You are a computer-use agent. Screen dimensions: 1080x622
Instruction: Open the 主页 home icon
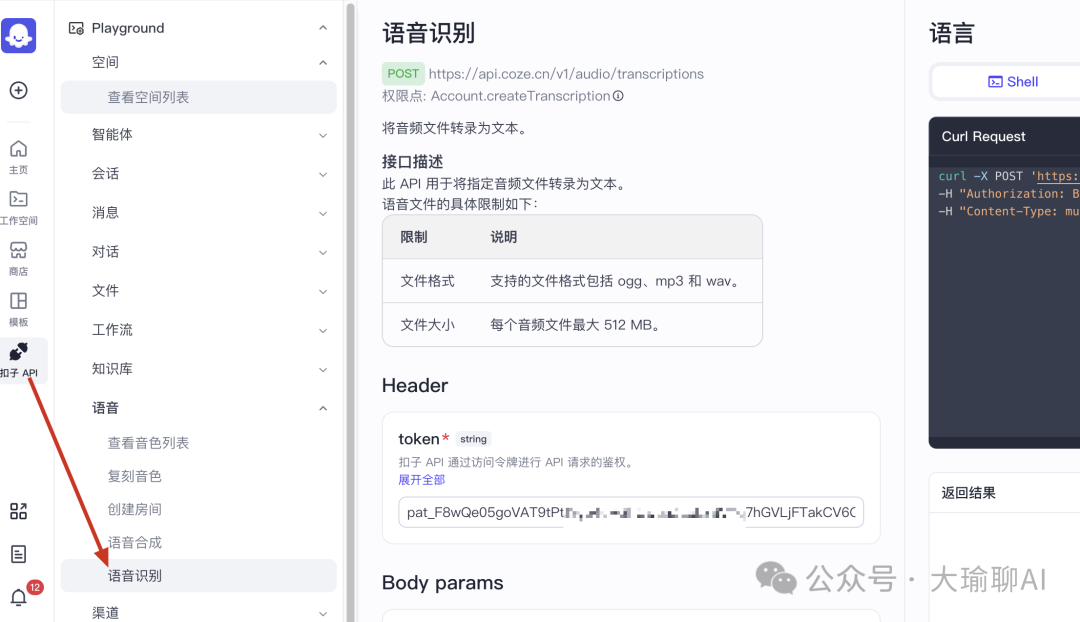point(19,149)
